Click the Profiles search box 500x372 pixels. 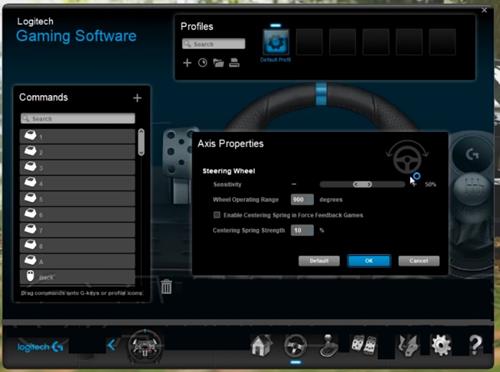point(214,44)
